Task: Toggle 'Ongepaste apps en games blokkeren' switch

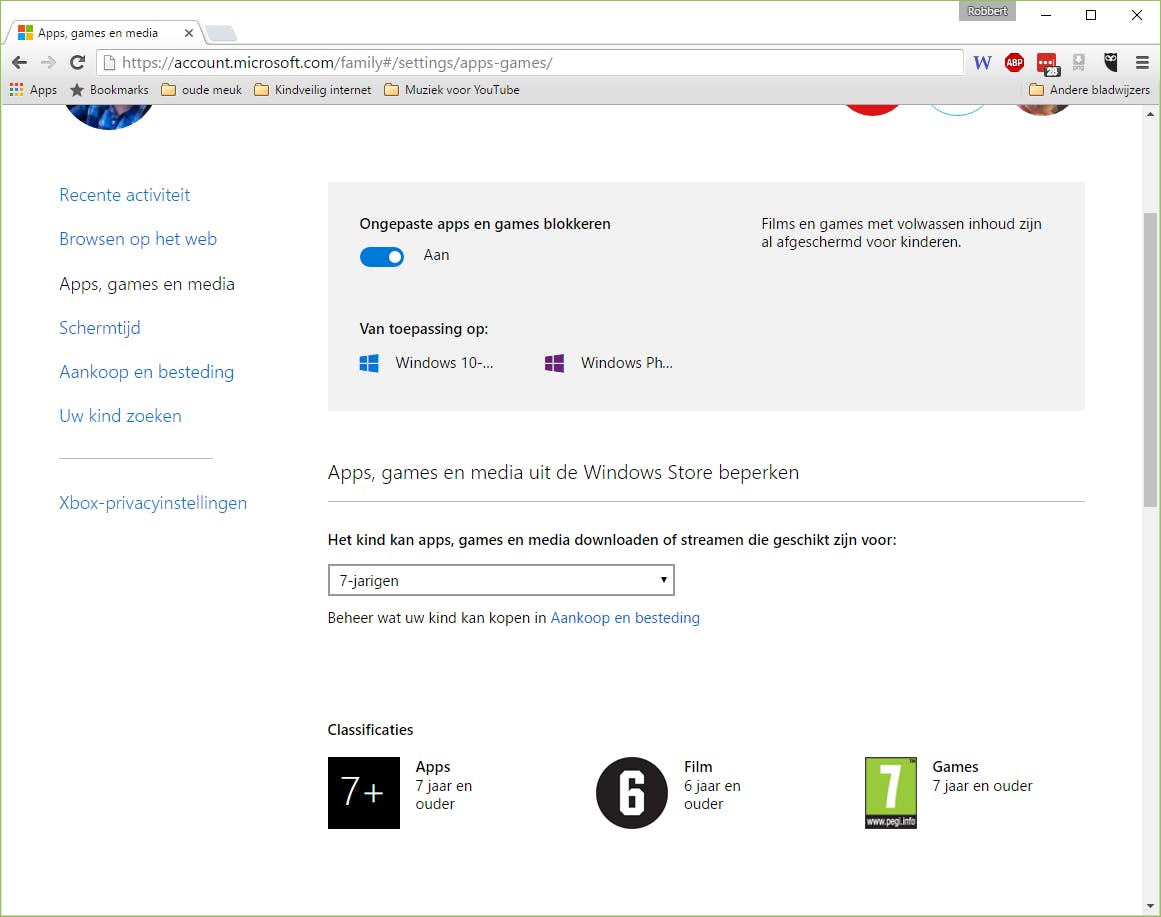Action: click(x=382, y=256)
